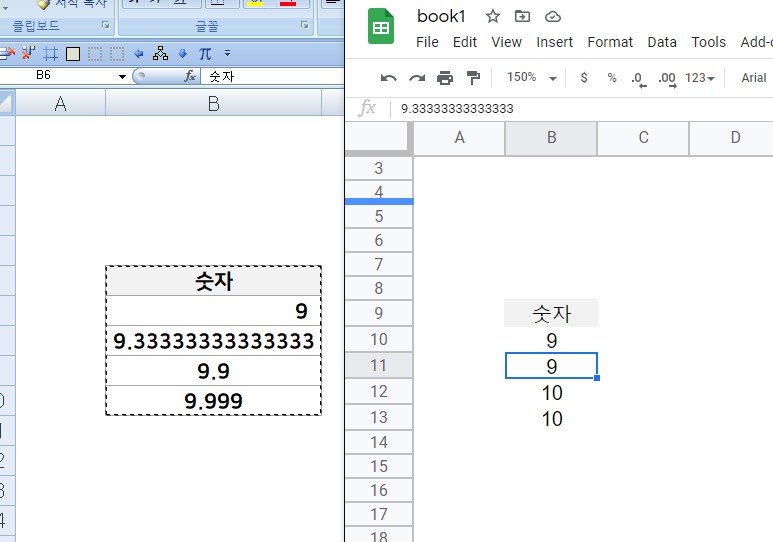Click the first dotted border icon in Excel
This screenshot has width=773, height=542.
coord(95,53)
